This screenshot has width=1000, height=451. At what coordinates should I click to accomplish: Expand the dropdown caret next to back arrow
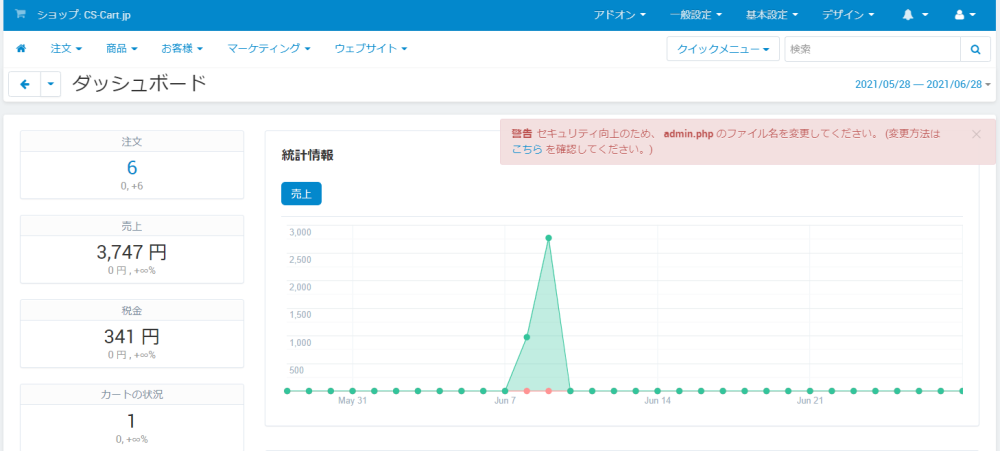[50, 84]
